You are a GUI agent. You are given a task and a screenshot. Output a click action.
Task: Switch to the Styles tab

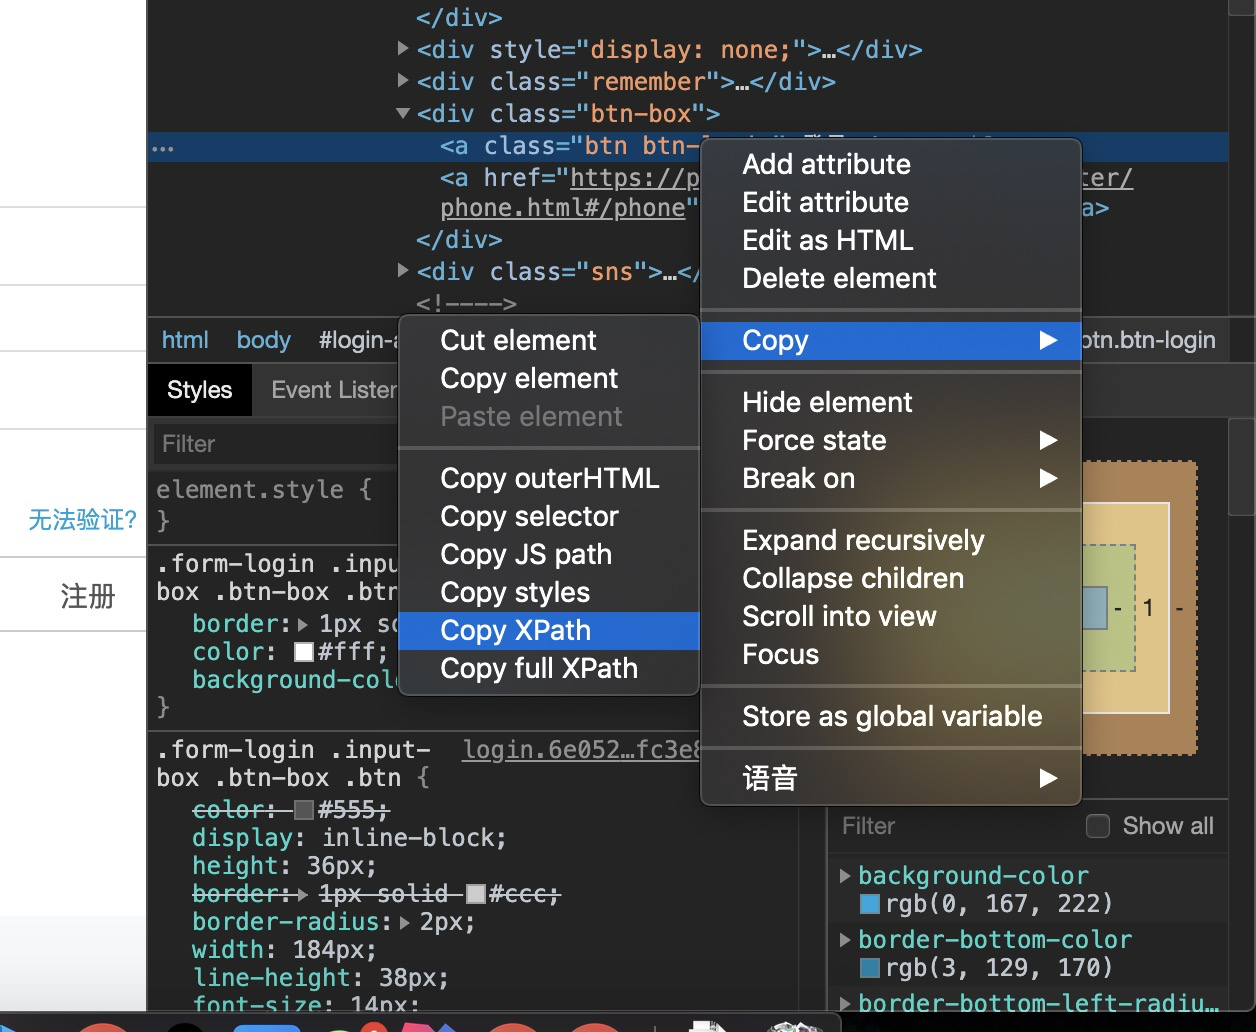(x=200, y=390)
